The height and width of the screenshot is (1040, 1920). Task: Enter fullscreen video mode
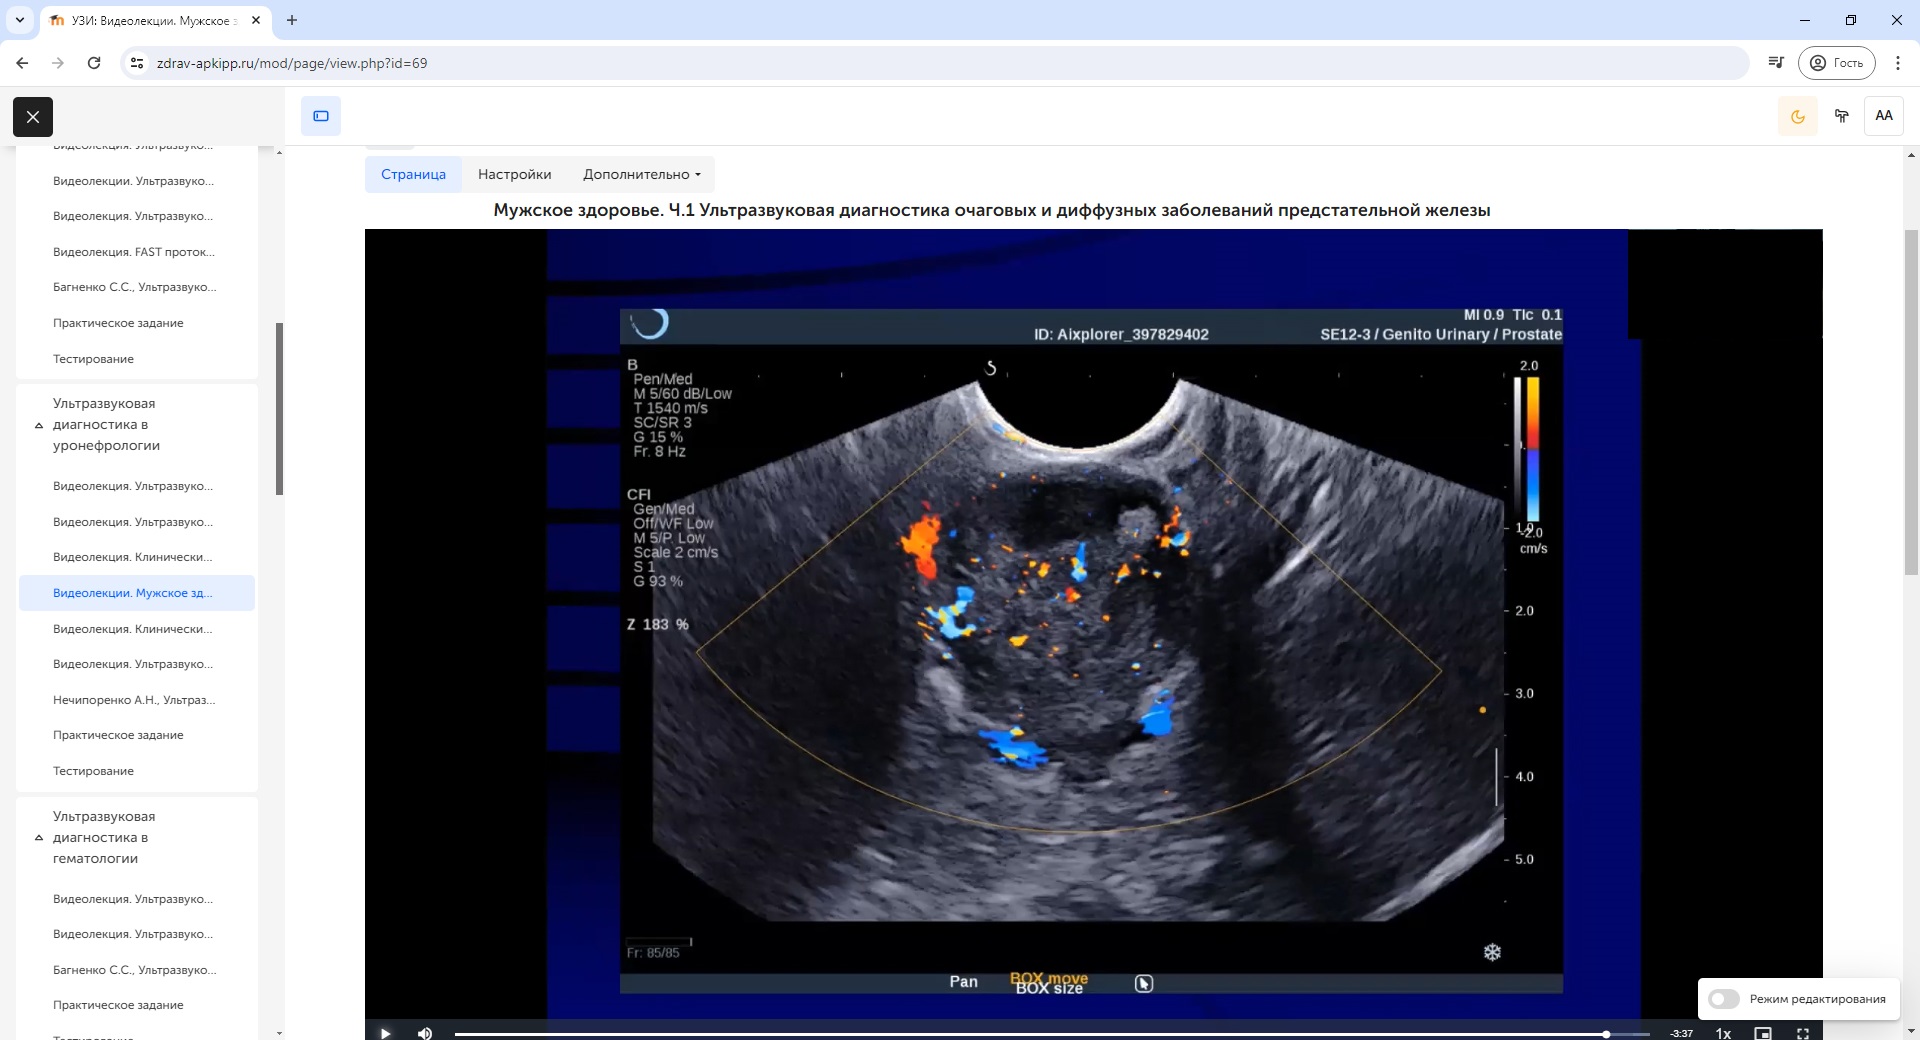[1802, 1033]
